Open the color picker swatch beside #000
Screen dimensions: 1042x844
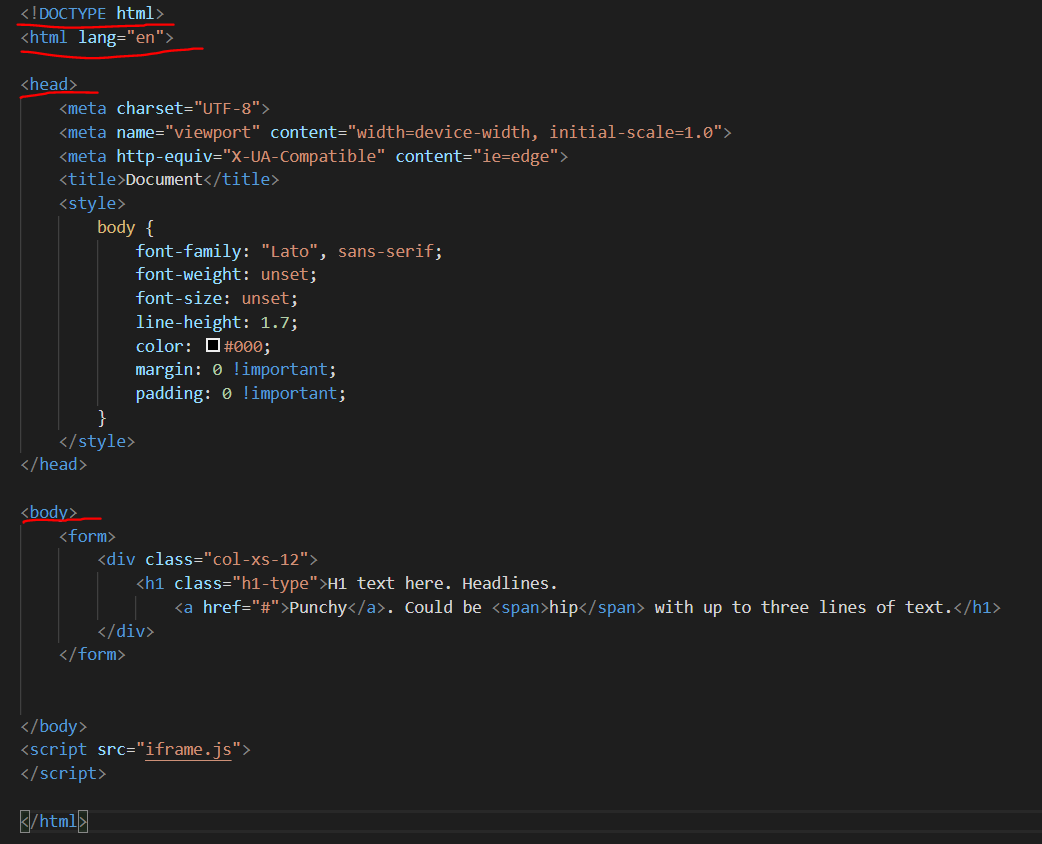click(x=211, y=345)
